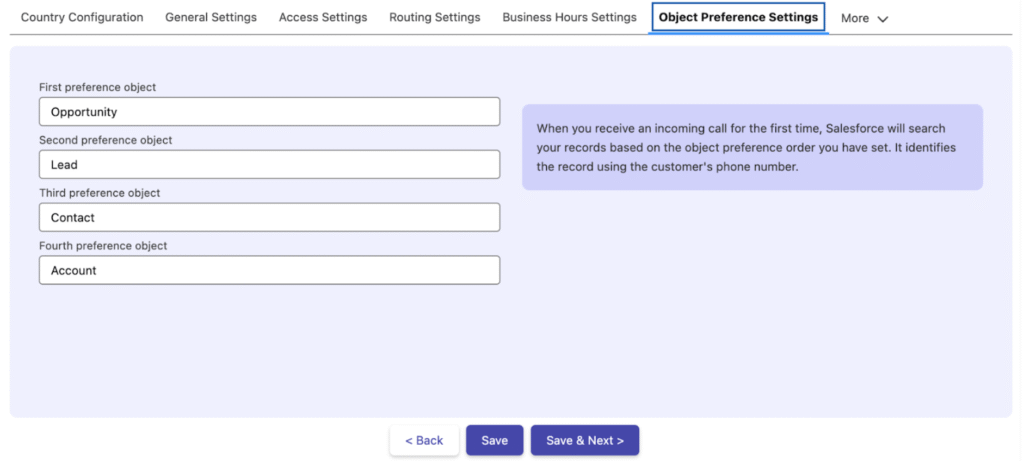Open second preference field showing Lead
The image size is (1024, 461).
point(269,165)
